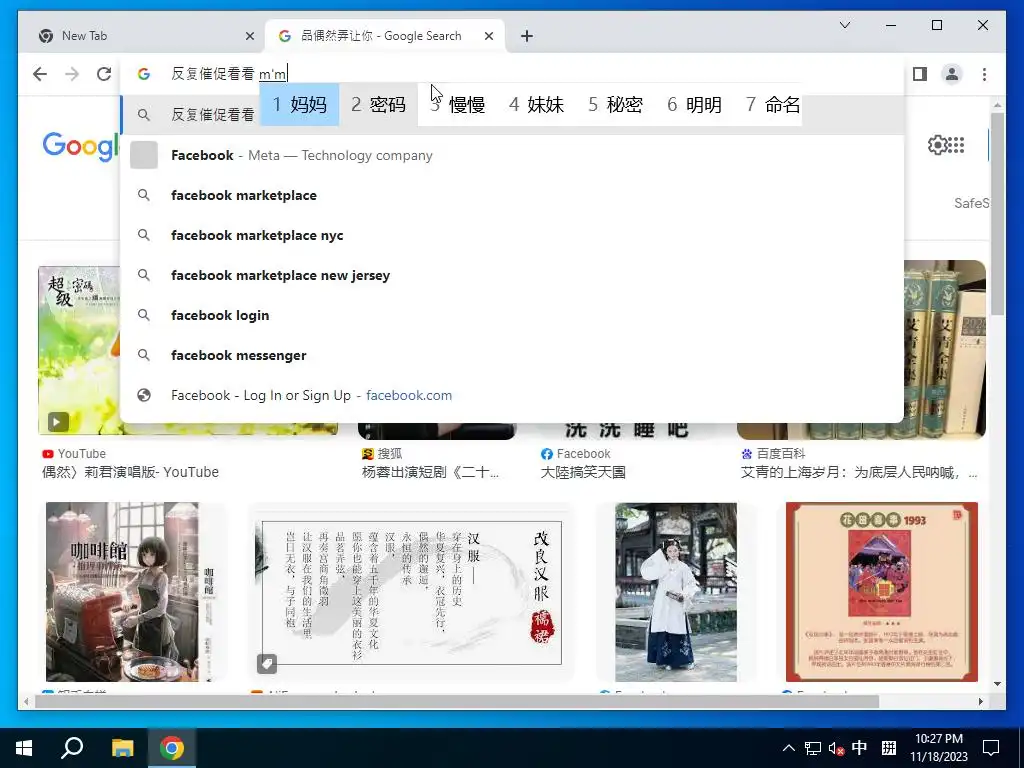Select suggestion facebook marketplace nyc
Screen dimensions: 1024x768
[512, 235]
